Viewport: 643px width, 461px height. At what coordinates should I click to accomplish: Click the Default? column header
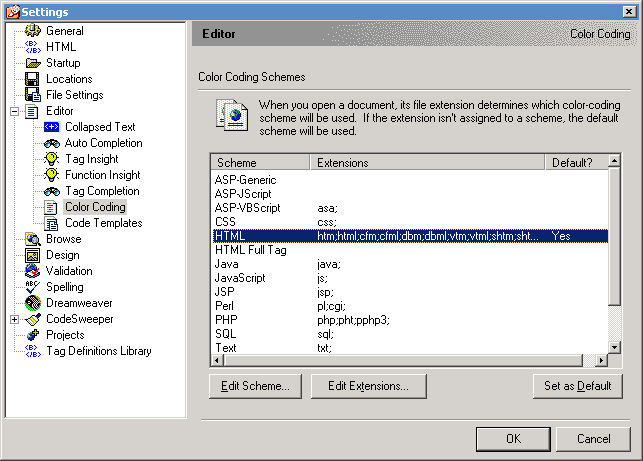[x=576, y=163]
